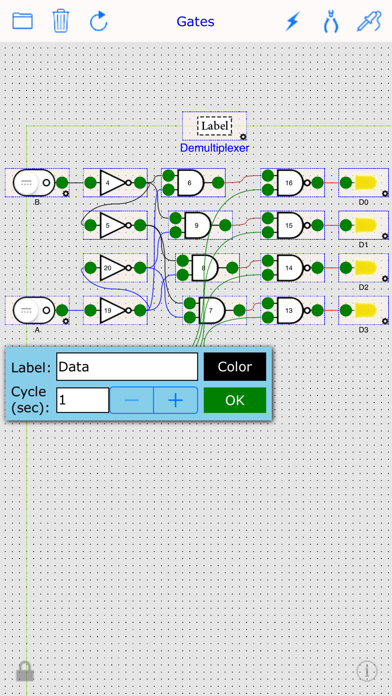
Task: Click the circular refresh arrow icon
Action: (x=99, y=21)
